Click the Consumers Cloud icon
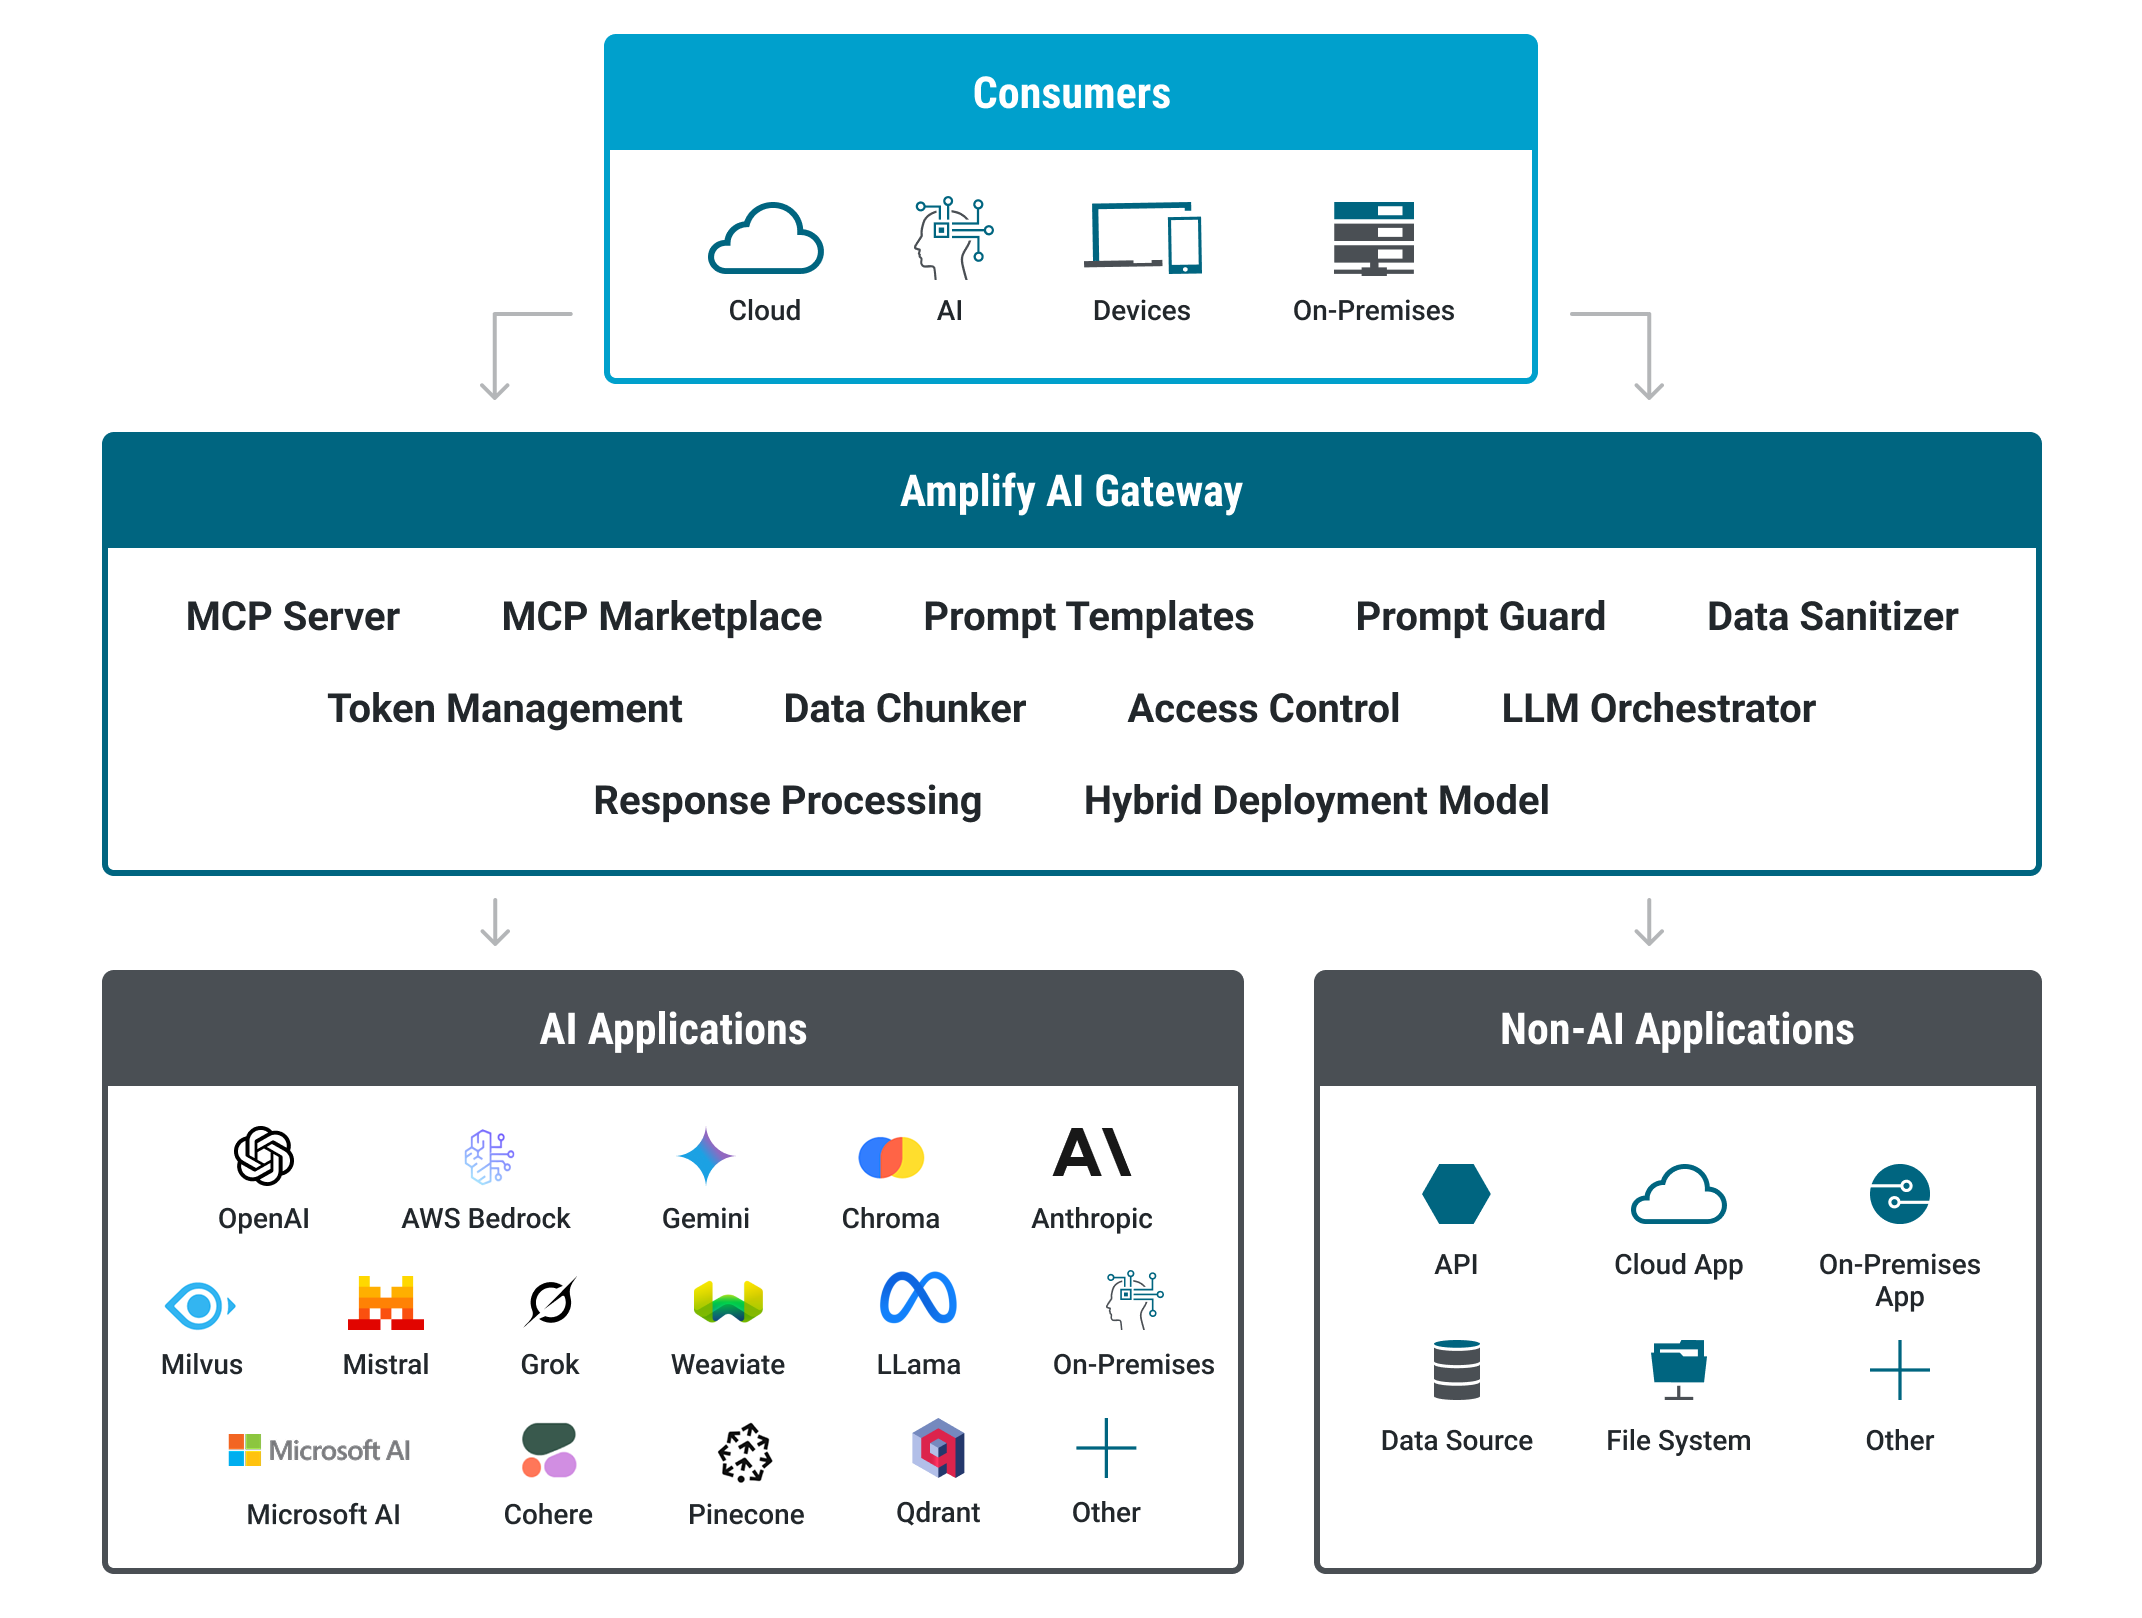2142x1618 pixels. [x=765, y=240]
